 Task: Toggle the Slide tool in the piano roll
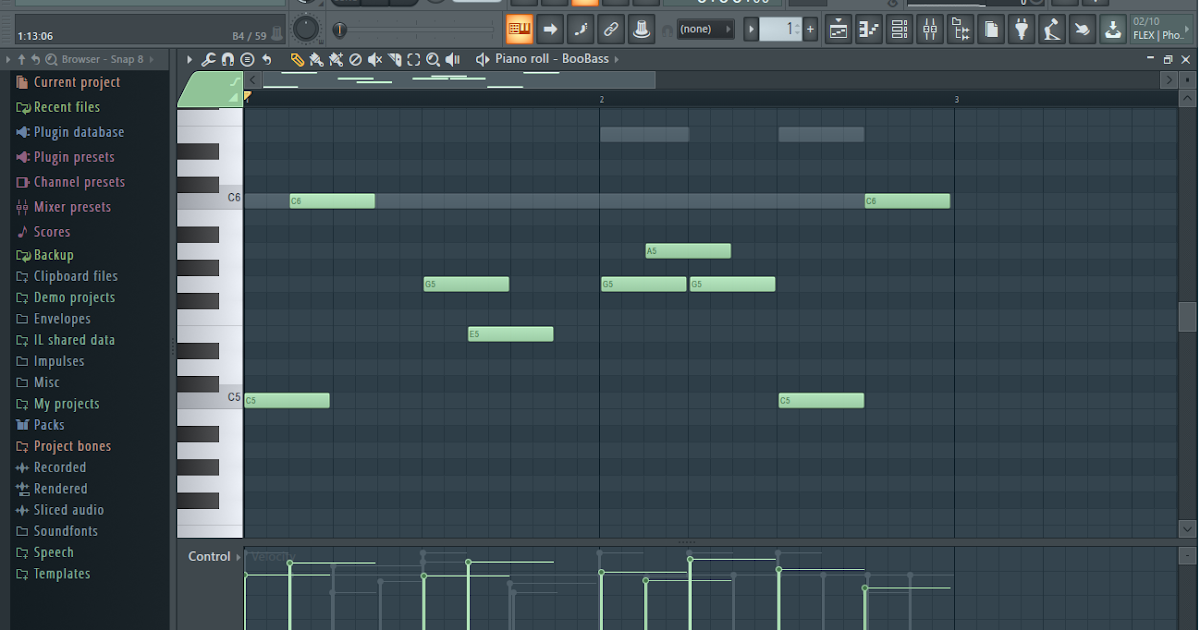point(394,60)
